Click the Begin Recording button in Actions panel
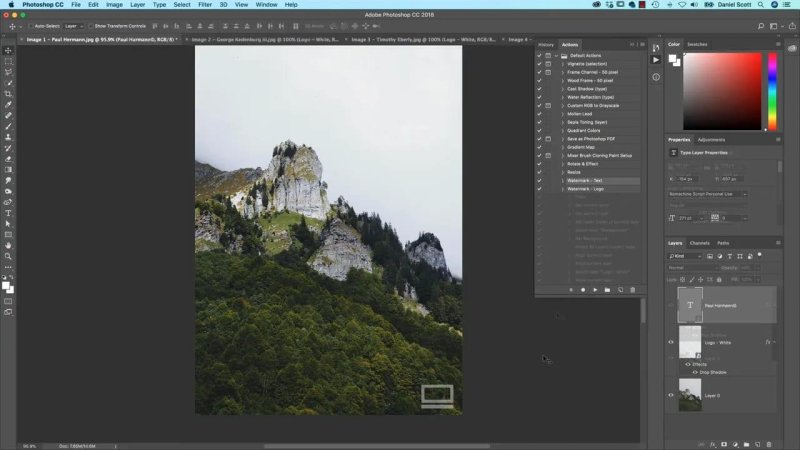 [583, 290]
